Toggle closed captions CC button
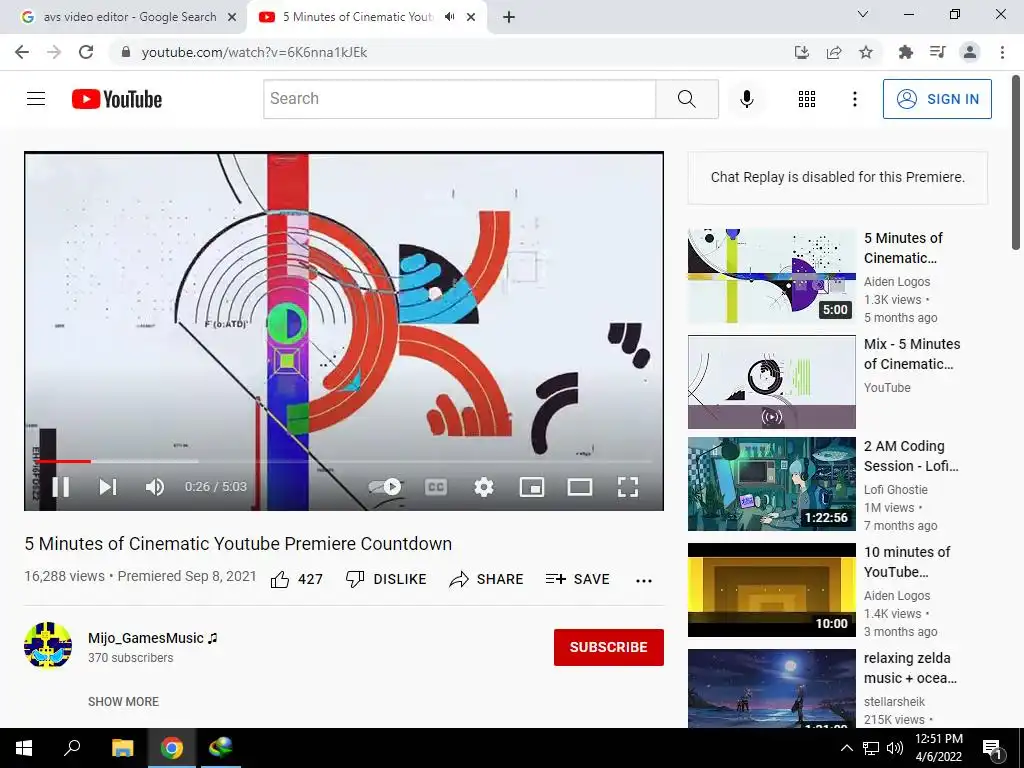Viewport: 1024px width, 768px height. (x=436, y=487)
